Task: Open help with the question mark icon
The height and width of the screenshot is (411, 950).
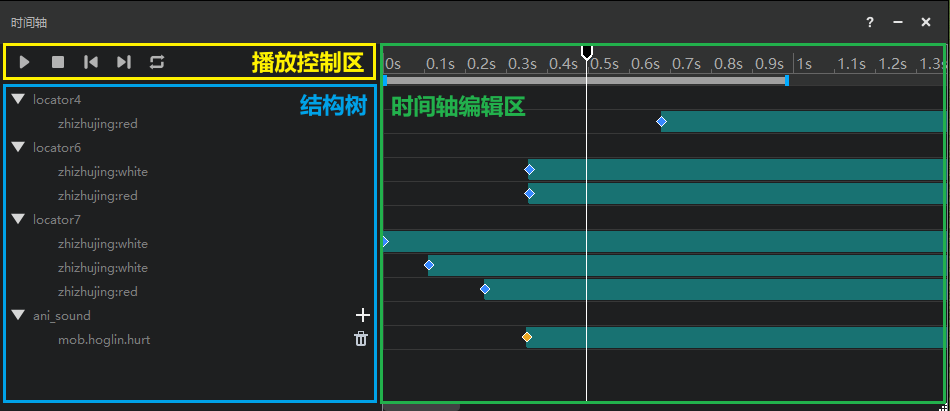Action: pos(870,22)
